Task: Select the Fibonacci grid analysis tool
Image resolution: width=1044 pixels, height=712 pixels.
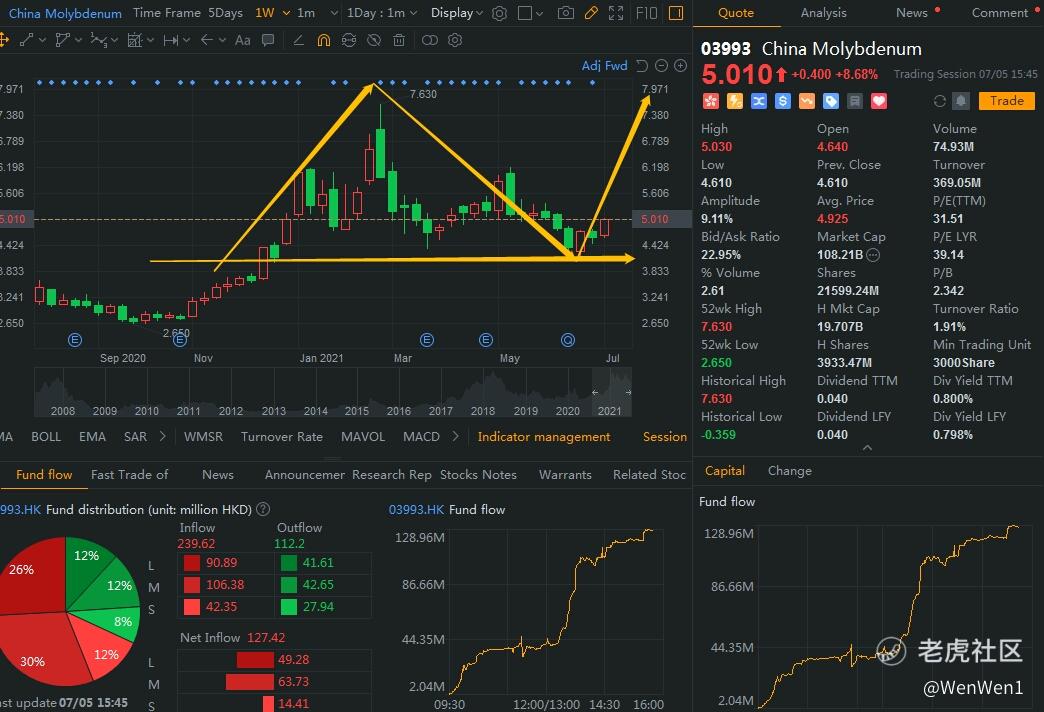Action: [x=134, y=41]
